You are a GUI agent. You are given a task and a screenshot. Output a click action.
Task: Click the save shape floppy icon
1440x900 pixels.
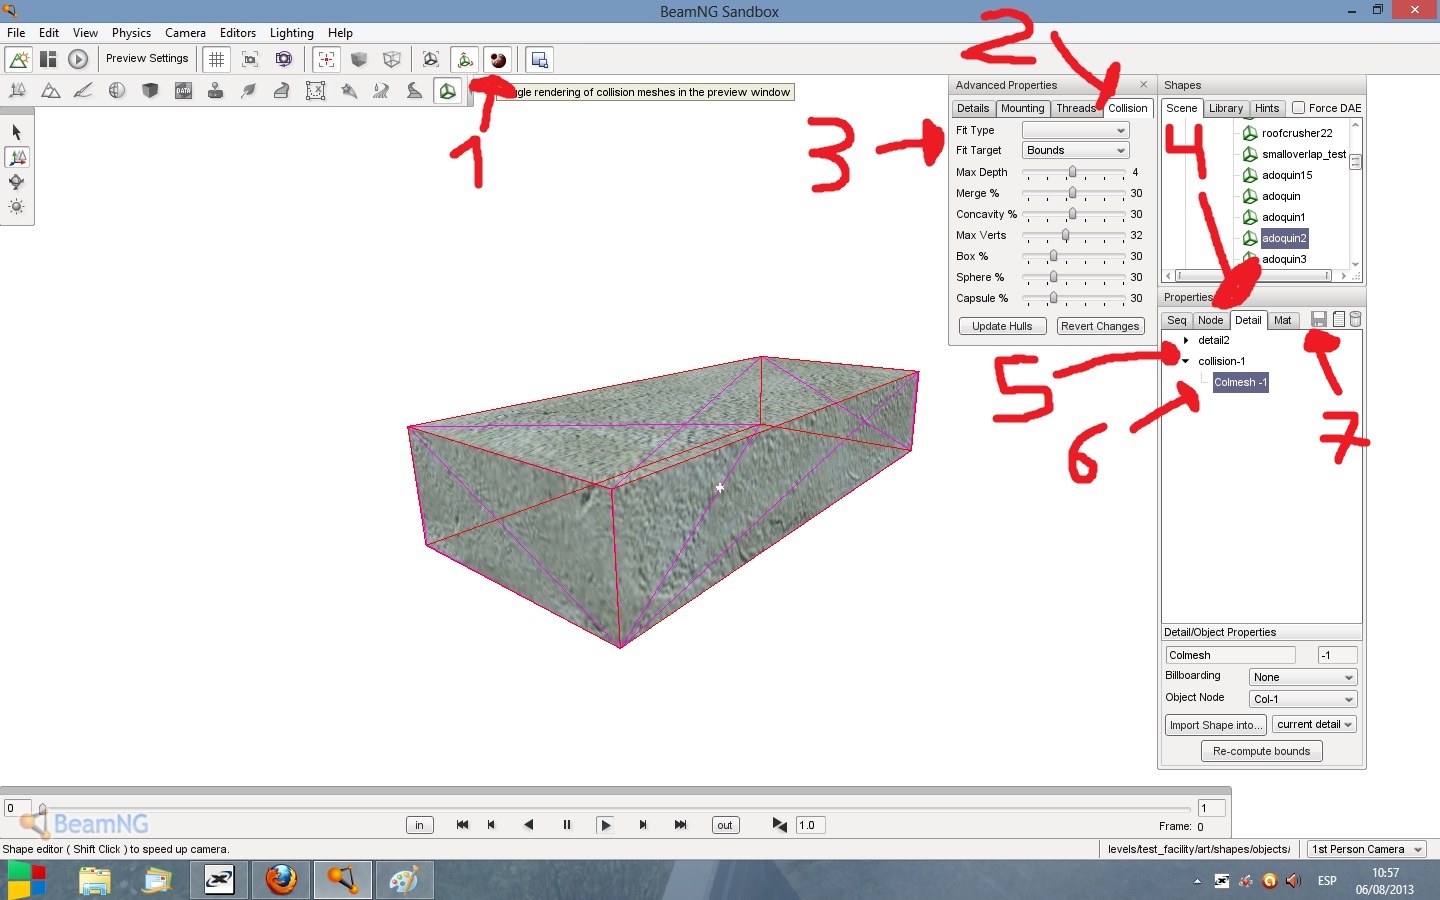[1319, 319]
